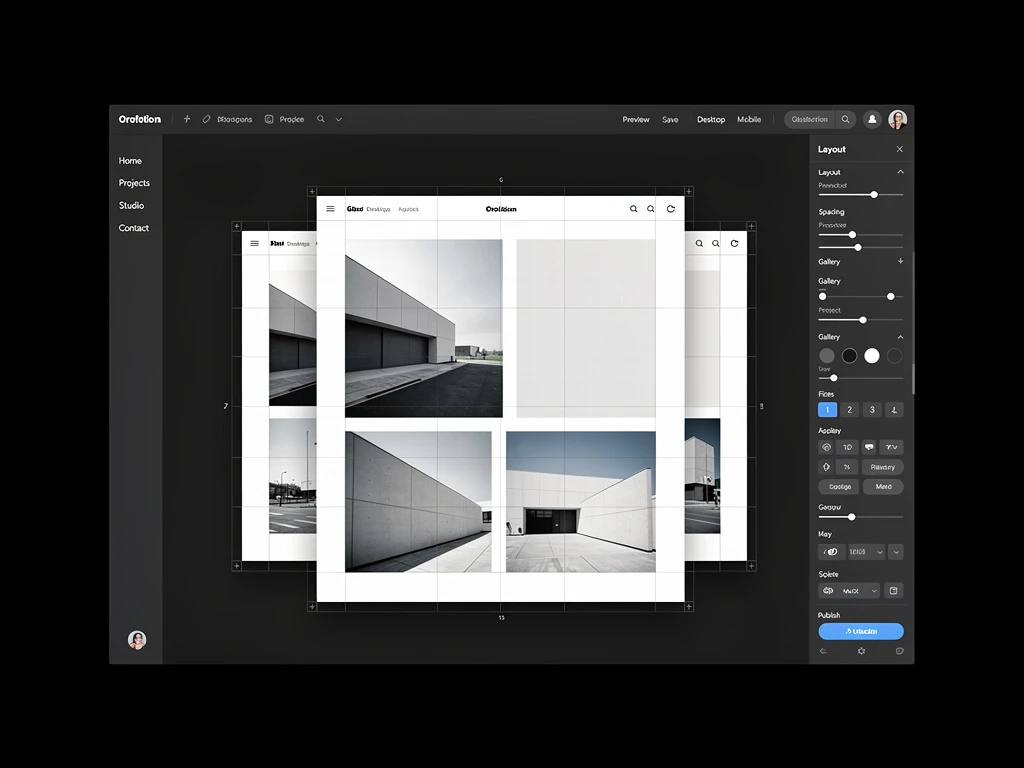Open the link-icon dropdown under Splete
The width and height of the screenshot is (1024, 768).
[x=849, y=591]
